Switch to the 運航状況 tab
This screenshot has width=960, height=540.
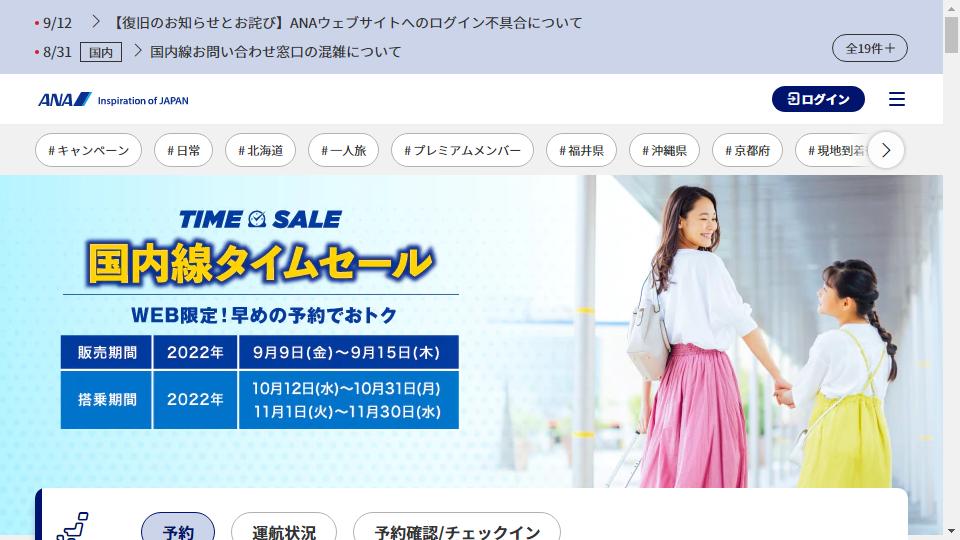click(284, 530)
